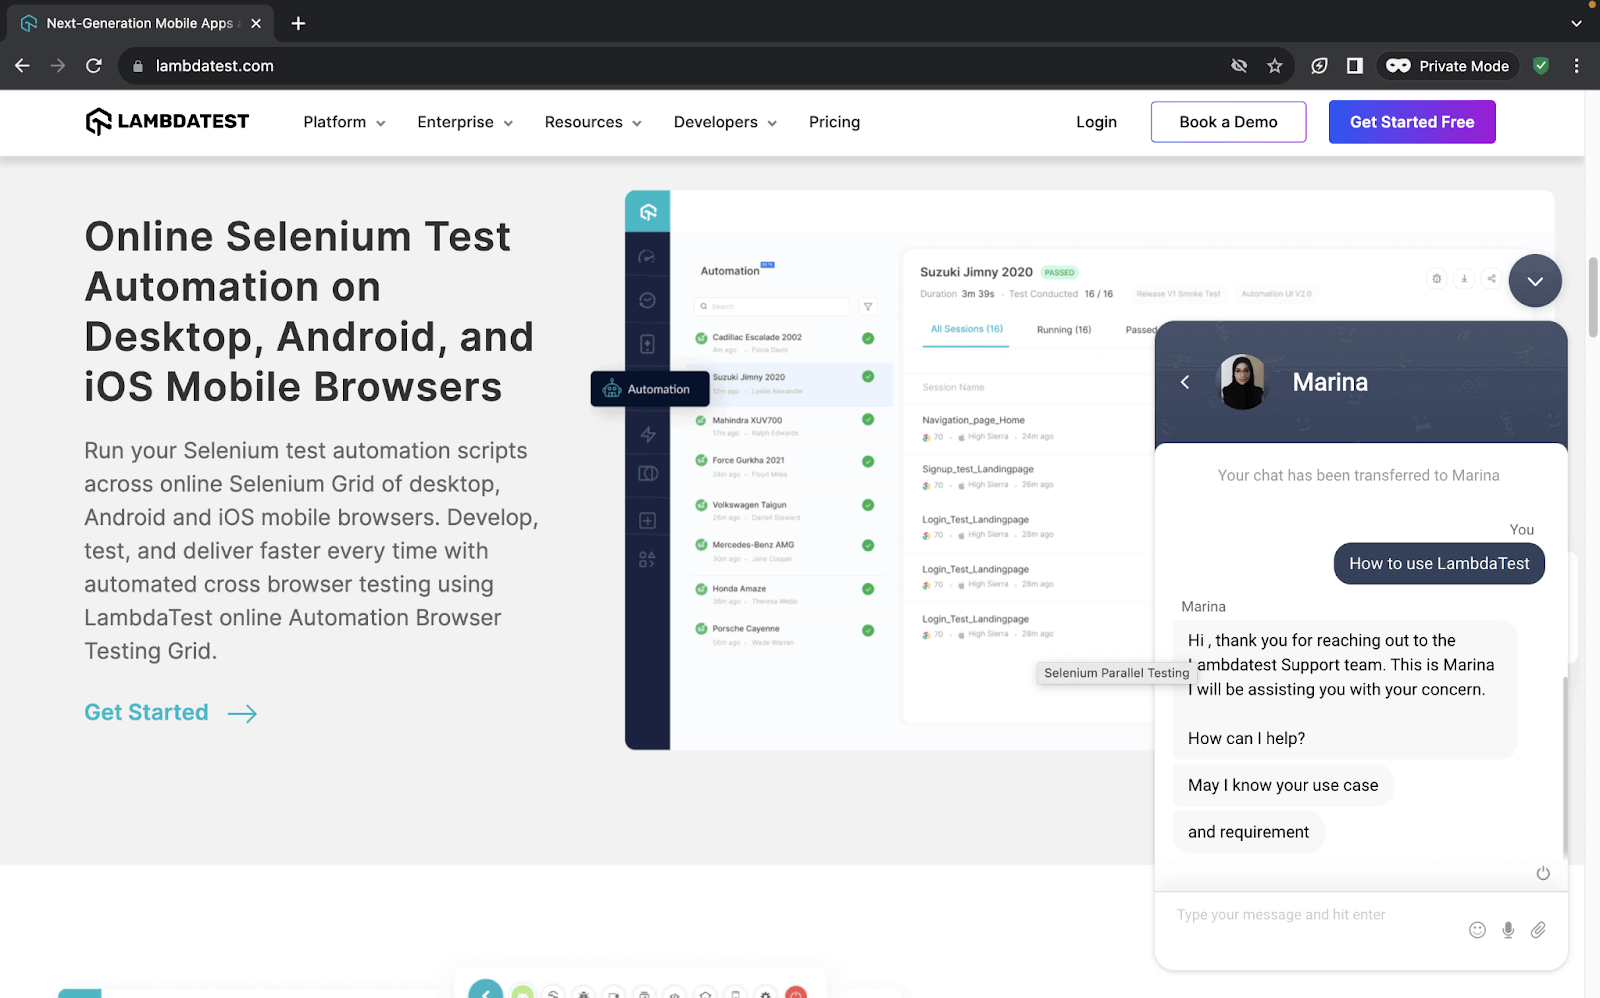Click the LambdaTest logo
Screen dimensions: 1600x998
167,122
